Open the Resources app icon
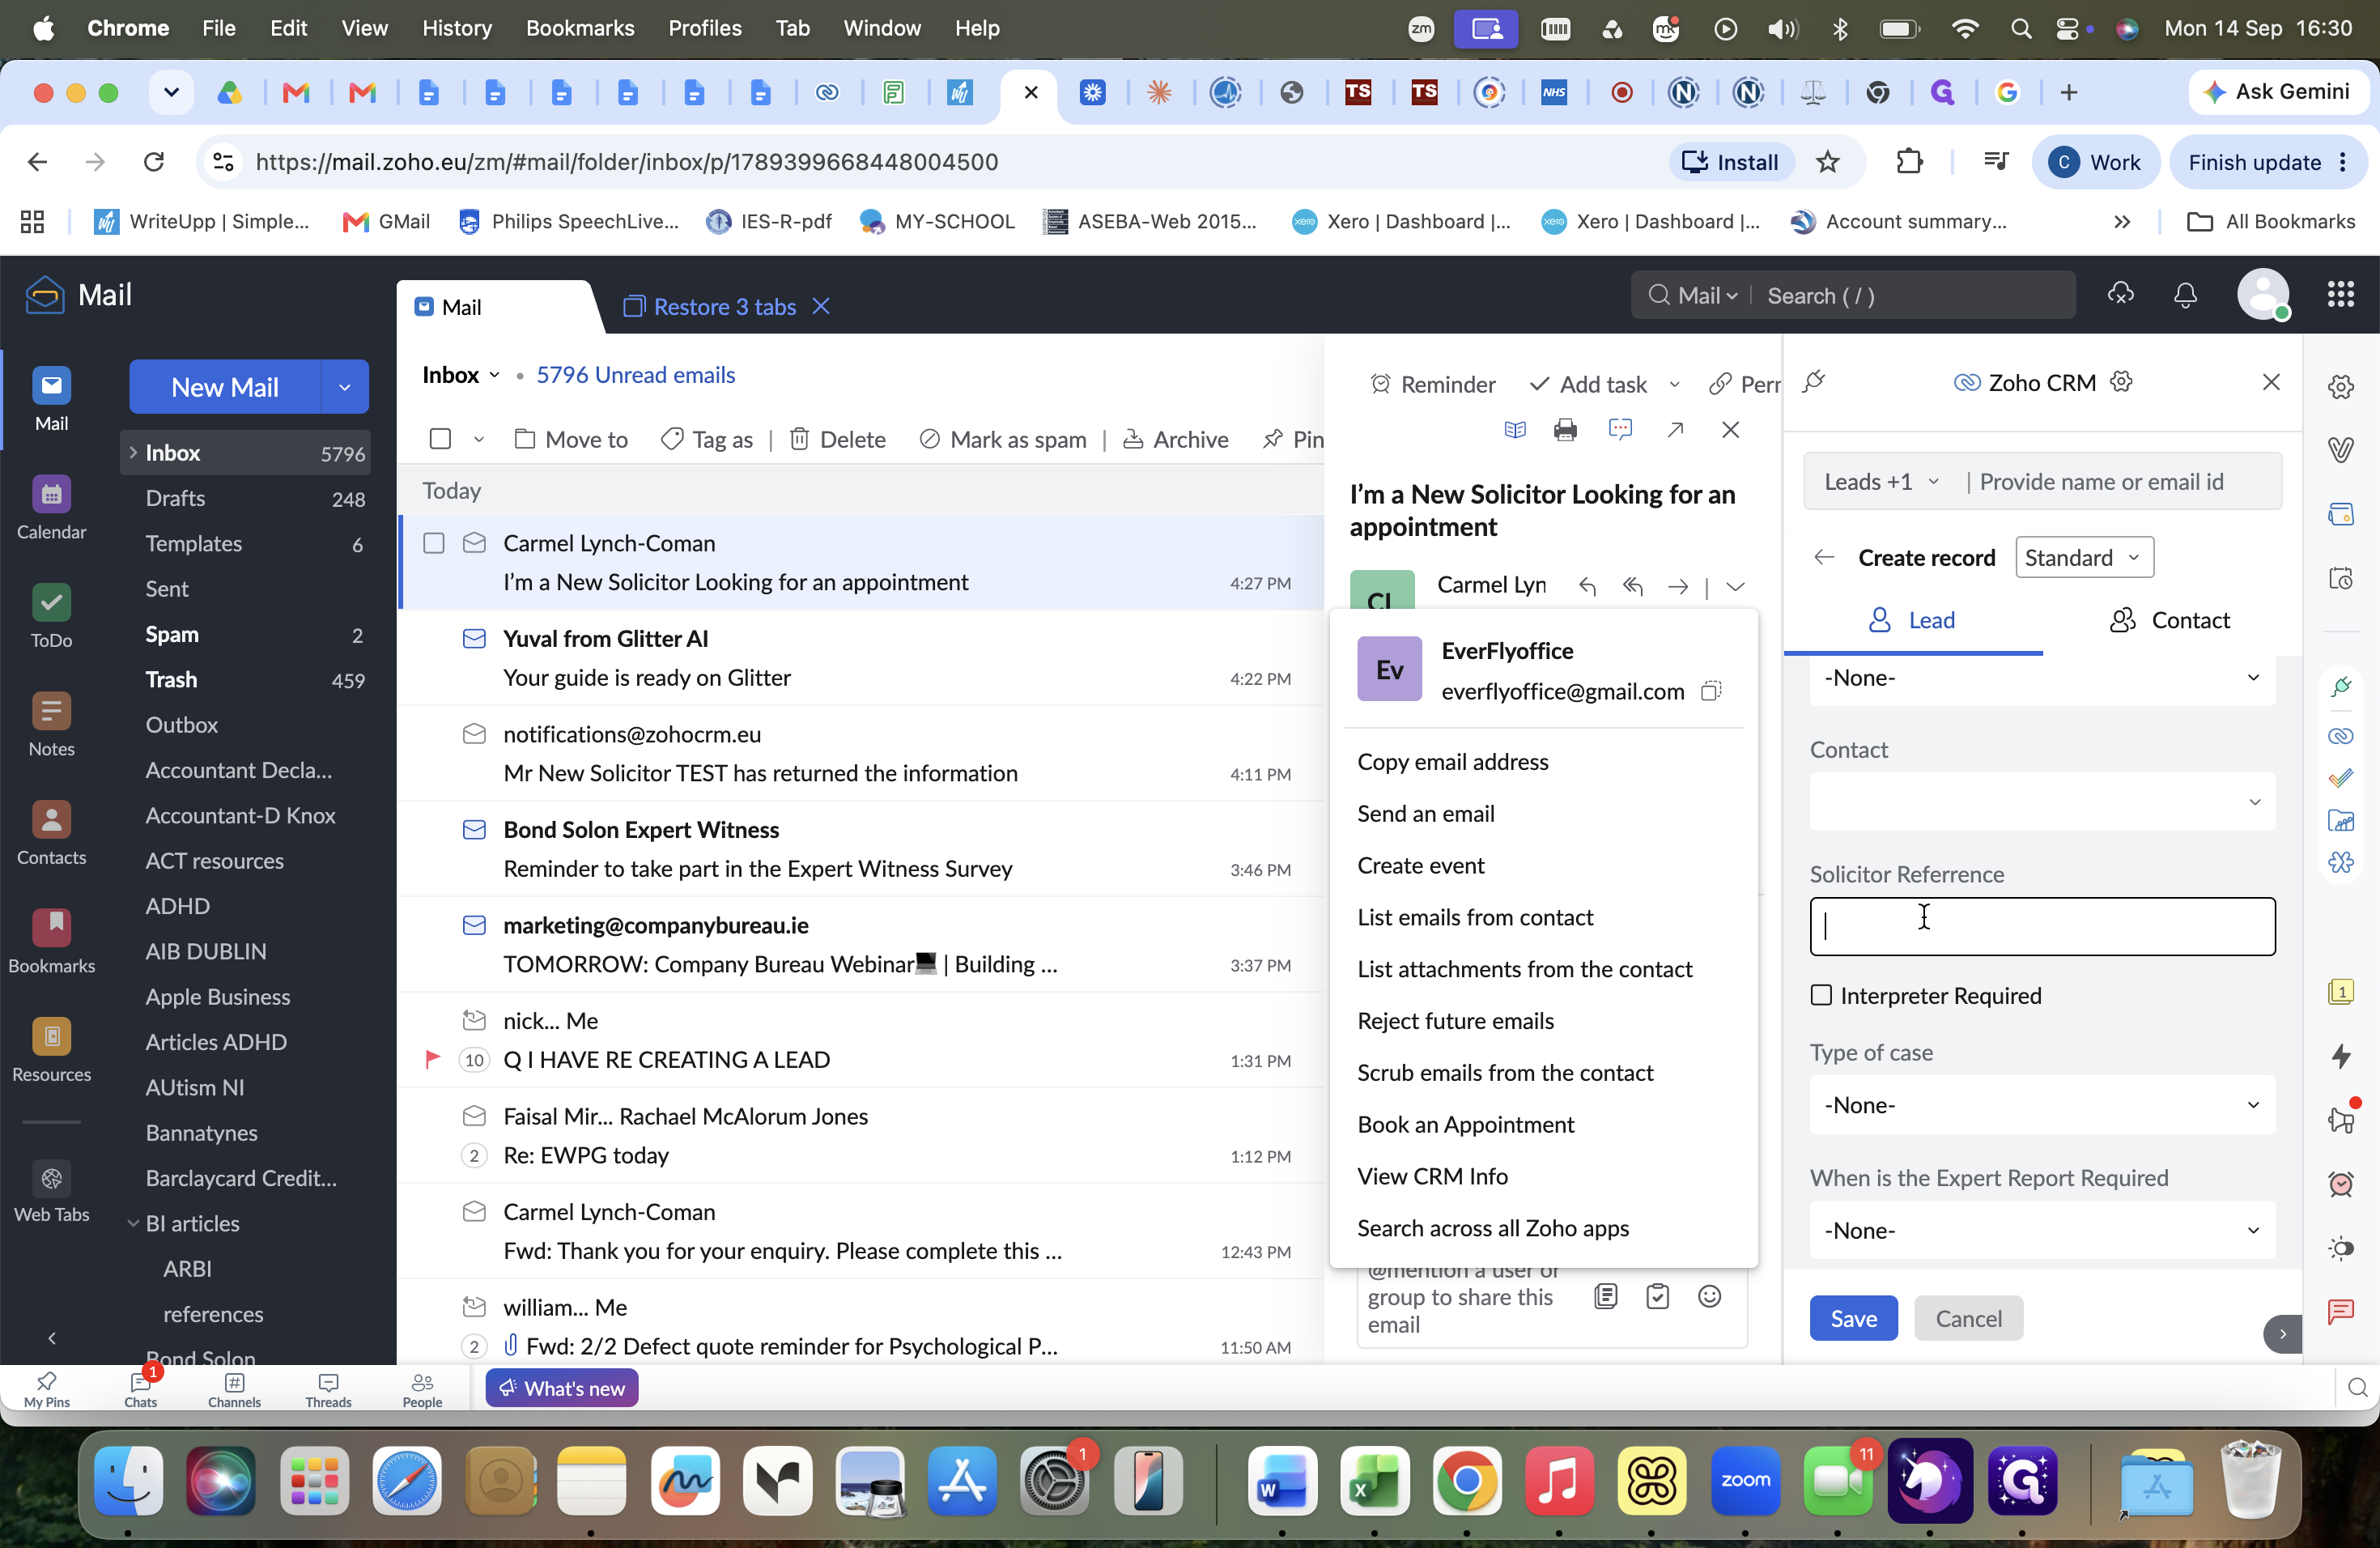Viewport: 2380px width, 1548px height. 51,1050
